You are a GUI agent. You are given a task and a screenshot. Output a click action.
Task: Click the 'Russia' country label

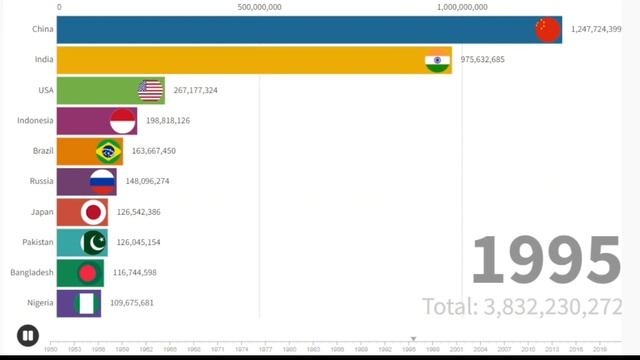pyautogui.click(x=42, y=181)
